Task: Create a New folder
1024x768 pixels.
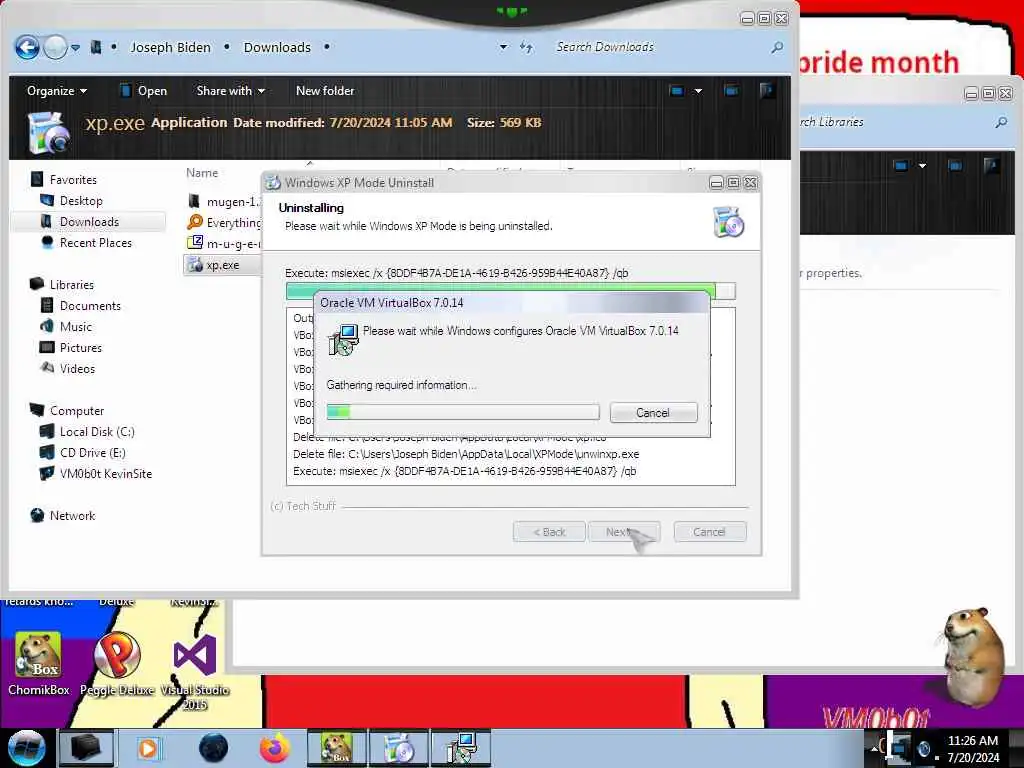Action: tap(325, 91)
